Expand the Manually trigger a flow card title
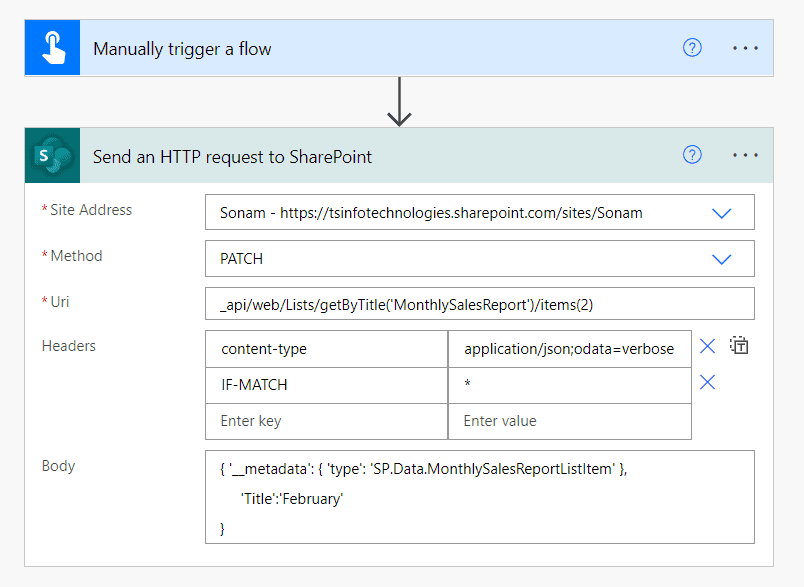Viewport: 804px width, 587px height. (182, 49)
